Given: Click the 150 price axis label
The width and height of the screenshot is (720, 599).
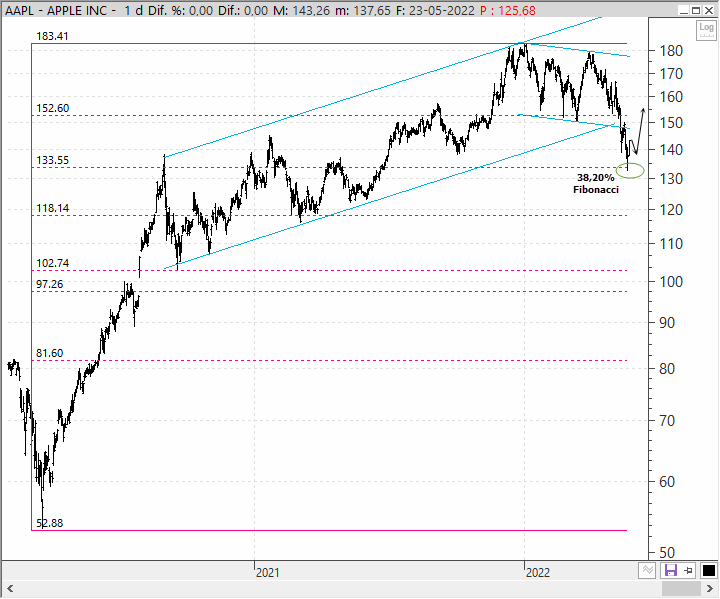Looking at the screenshot, I should point(671,123).
